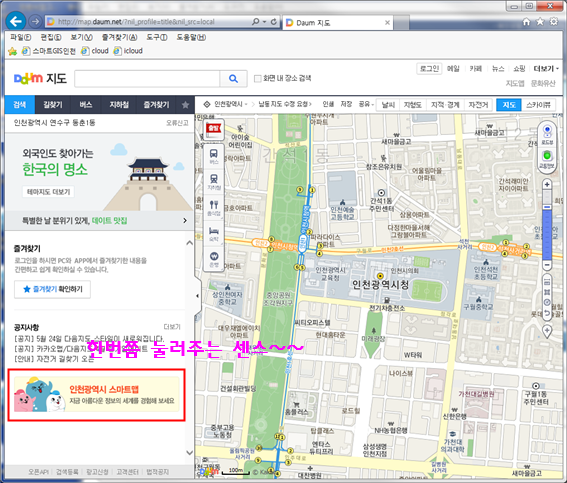The width and height of the screenshot is (567, 483).
Task: Open the browser home icon
Action: click(526, 22)
